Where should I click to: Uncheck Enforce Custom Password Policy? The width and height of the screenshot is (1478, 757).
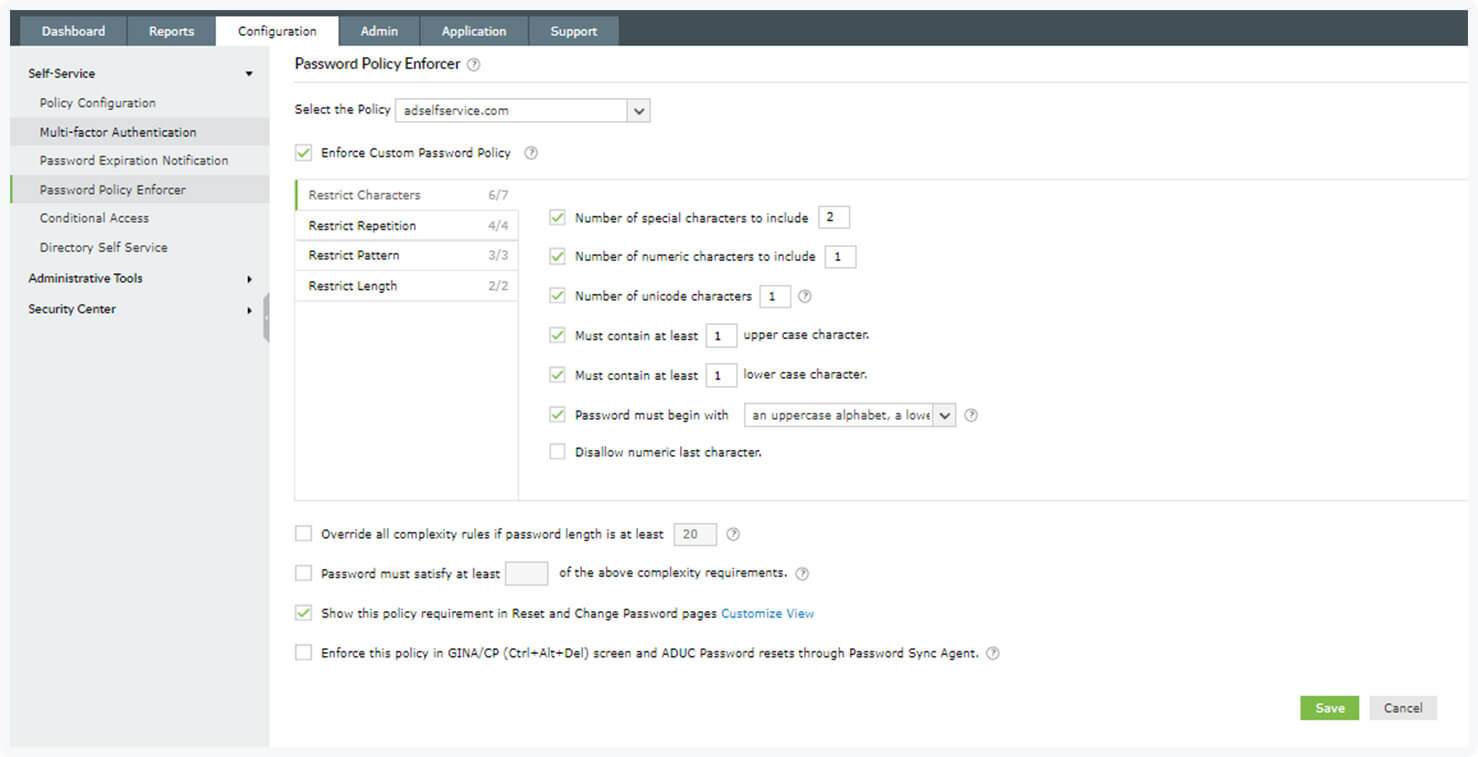[304, 153]
